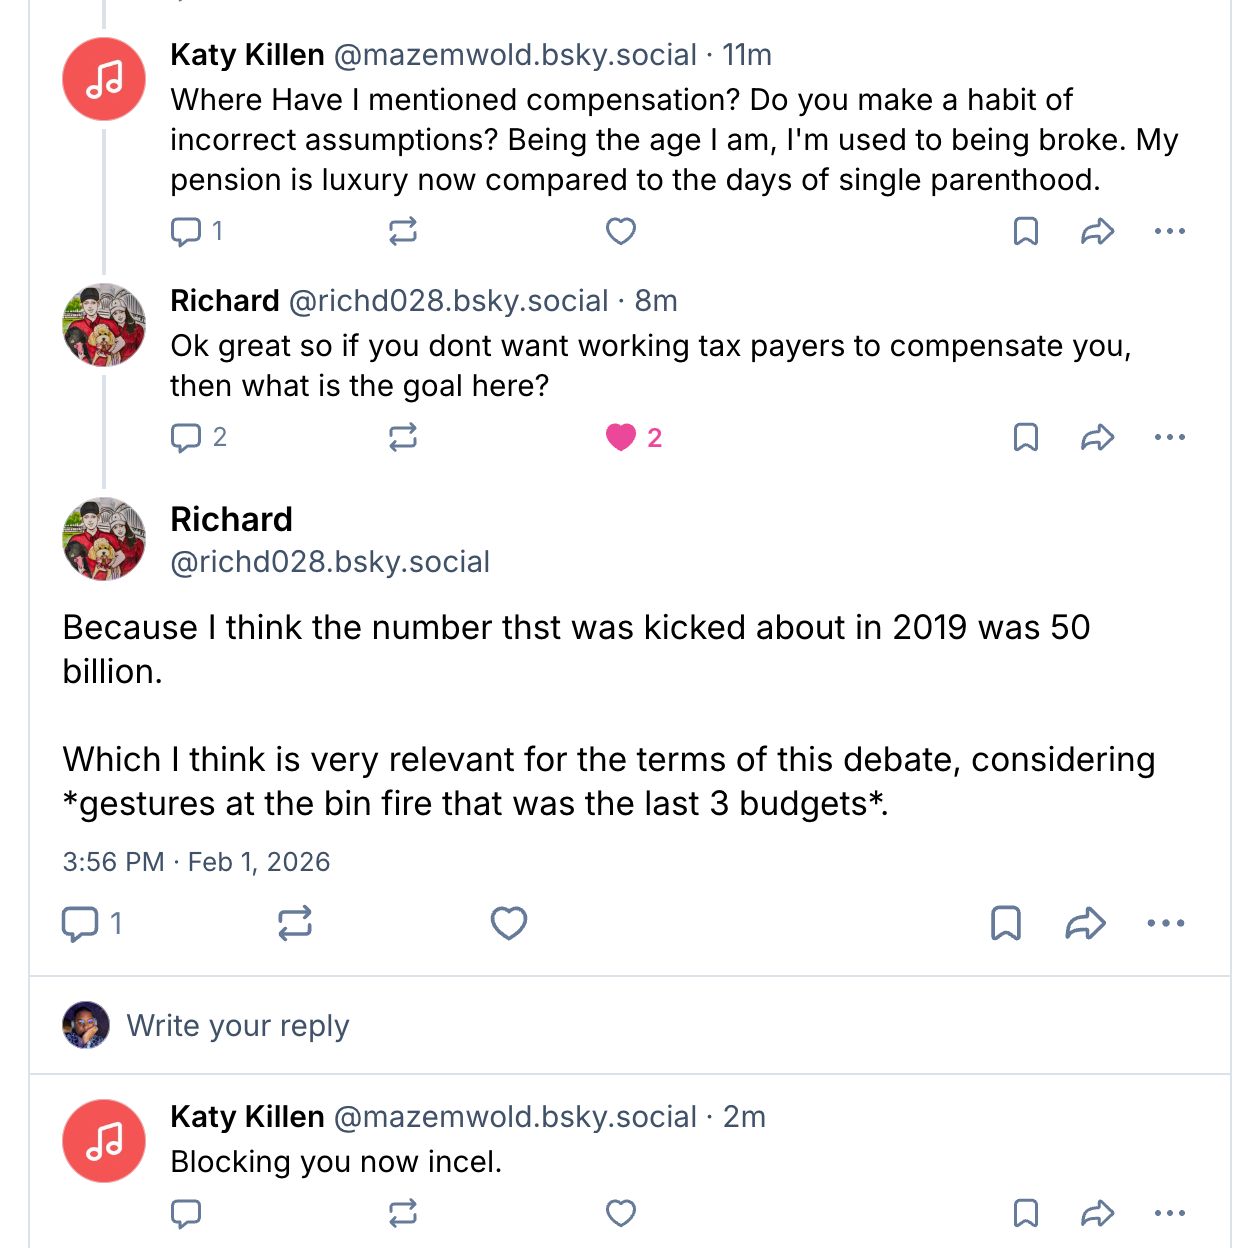Click the 3:56 PM Feb 1, 2026 timestamp
The height and width of the screenshot is (1248, 1240).
(196, 862)
